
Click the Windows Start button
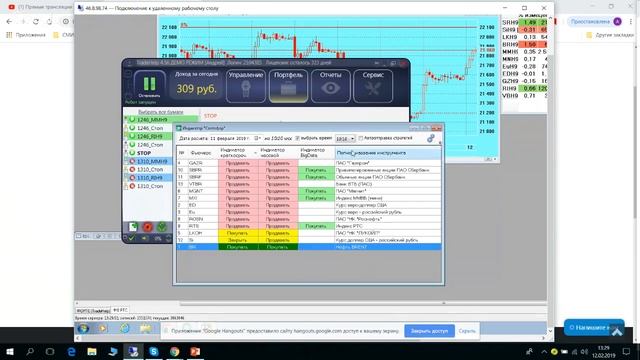click(x=9, y=351)
